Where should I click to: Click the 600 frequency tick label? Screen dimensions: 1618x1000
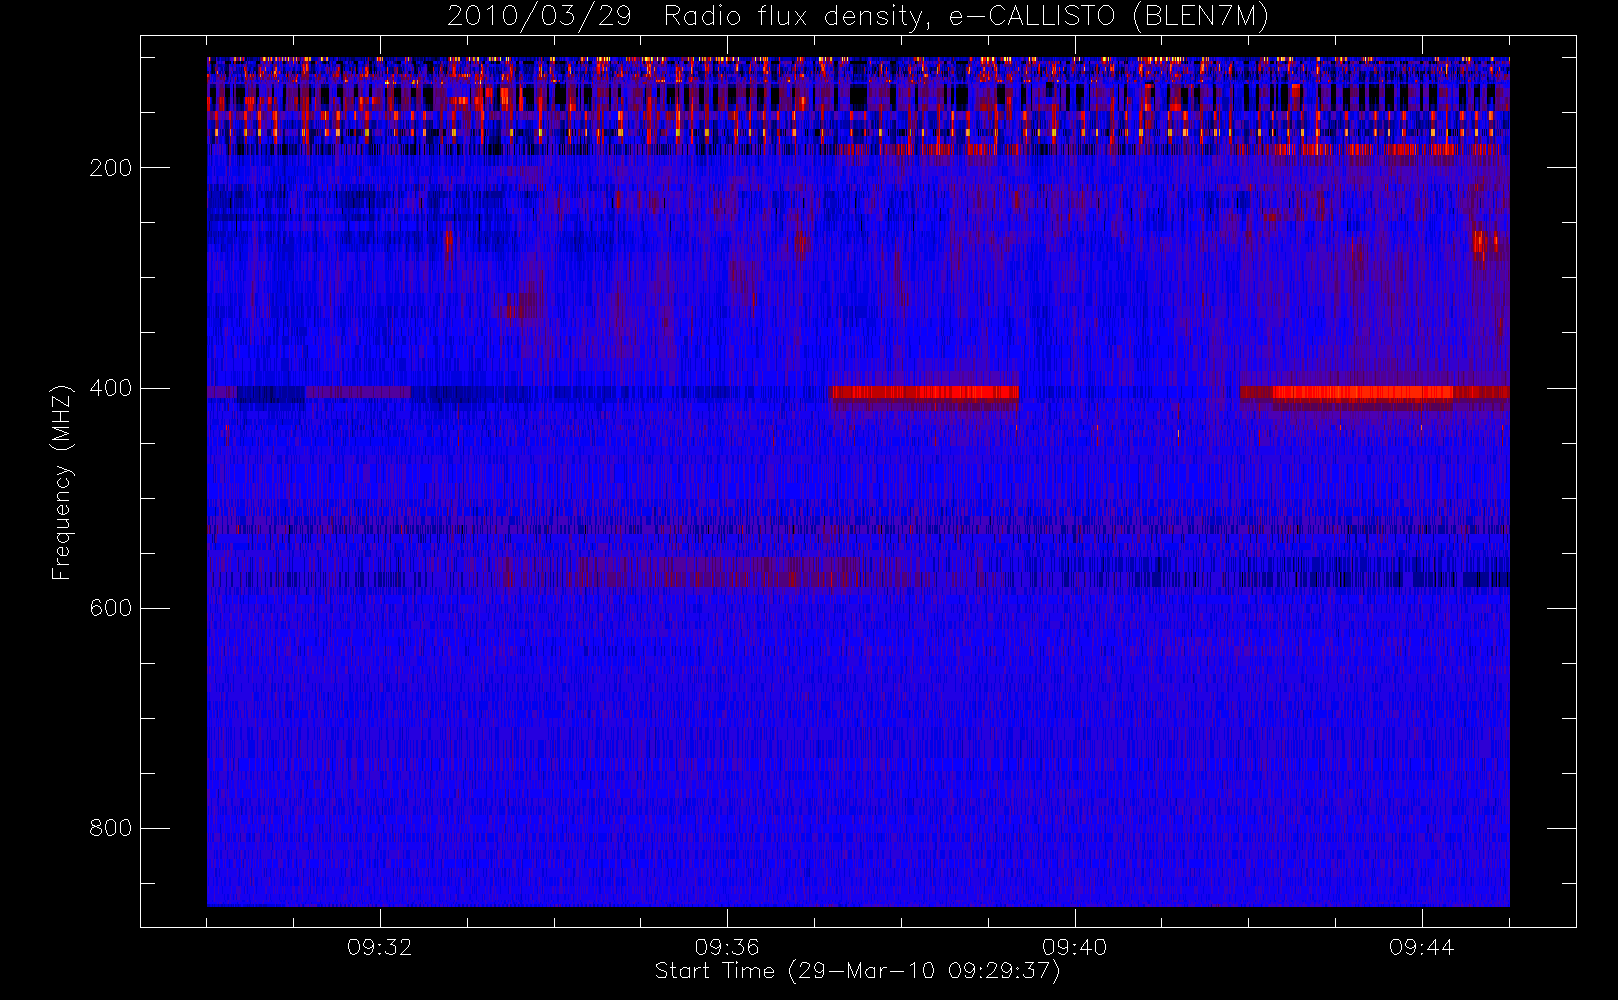(x=110, y=608)
